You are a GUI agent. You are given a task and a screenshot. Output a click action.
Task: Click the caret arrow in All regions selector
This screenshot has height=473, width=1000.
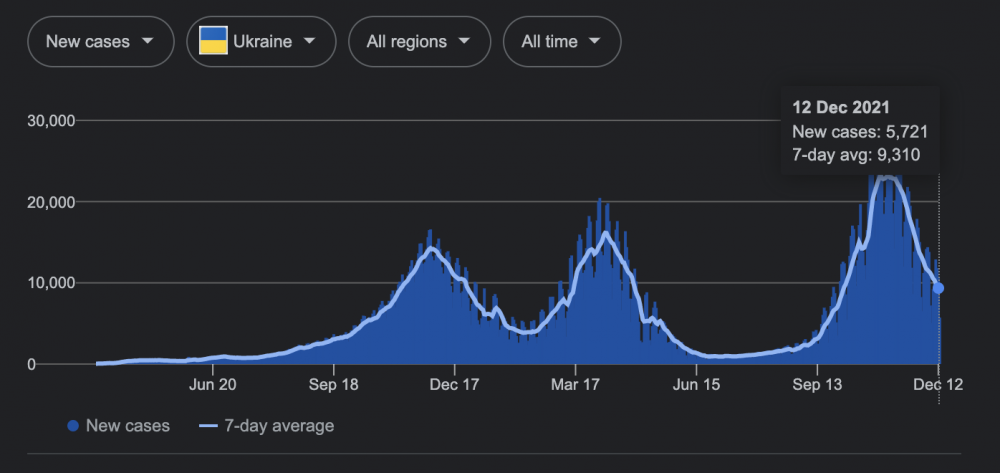click(x=464, y=41)
